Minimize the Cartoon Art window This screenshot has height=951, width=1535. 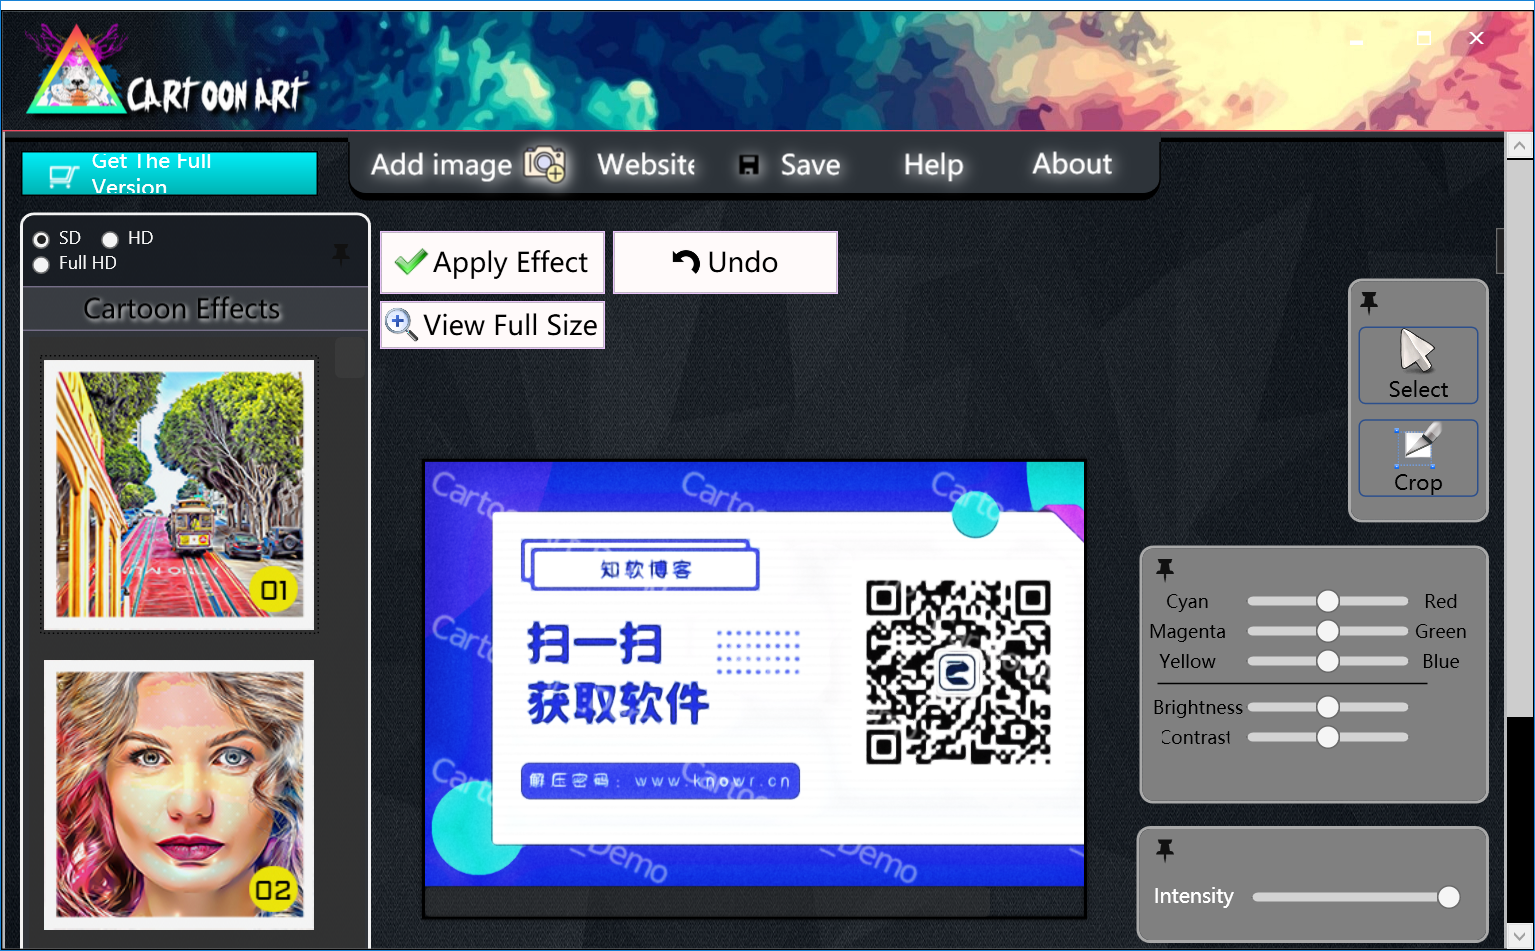click(1357, 40)
